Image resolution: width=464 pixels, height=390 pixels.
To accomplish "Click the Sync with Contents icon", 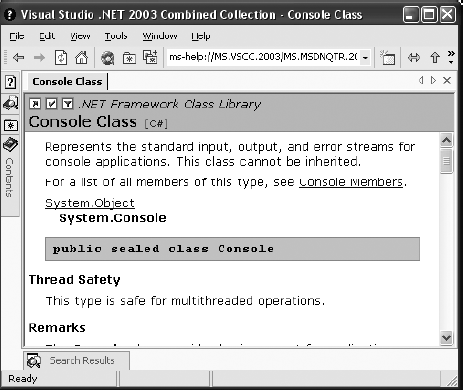I will 414,58.
